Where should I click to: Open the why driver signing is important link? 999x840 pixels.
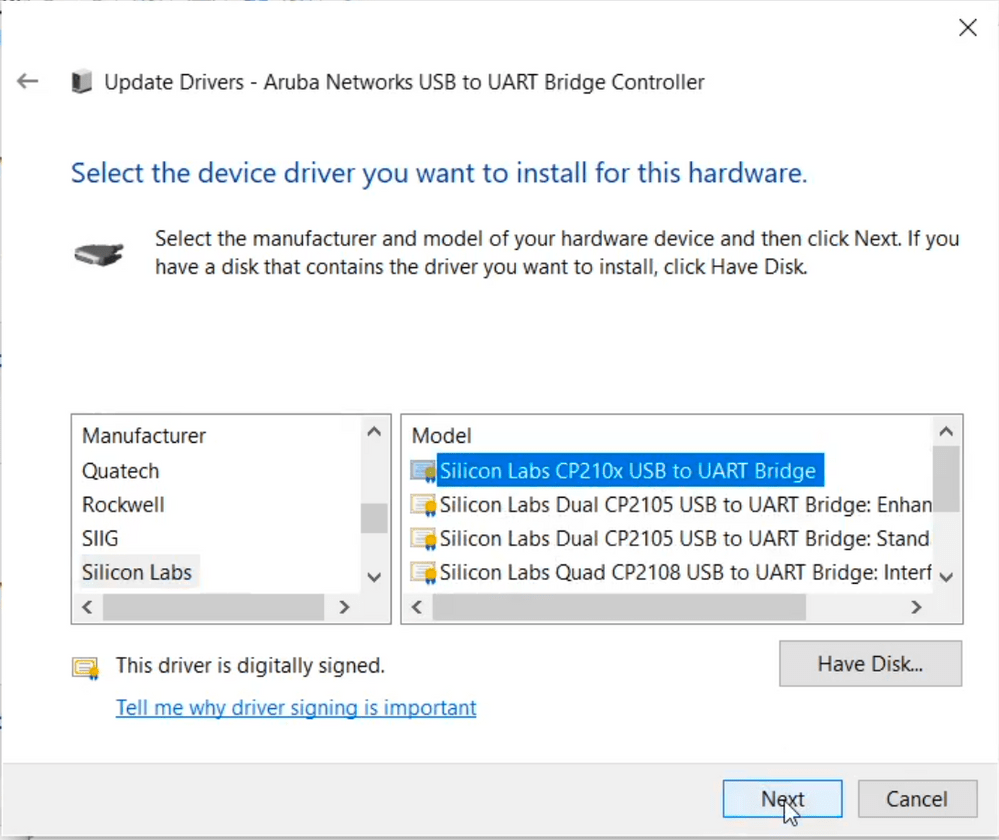tap(296, 707)
